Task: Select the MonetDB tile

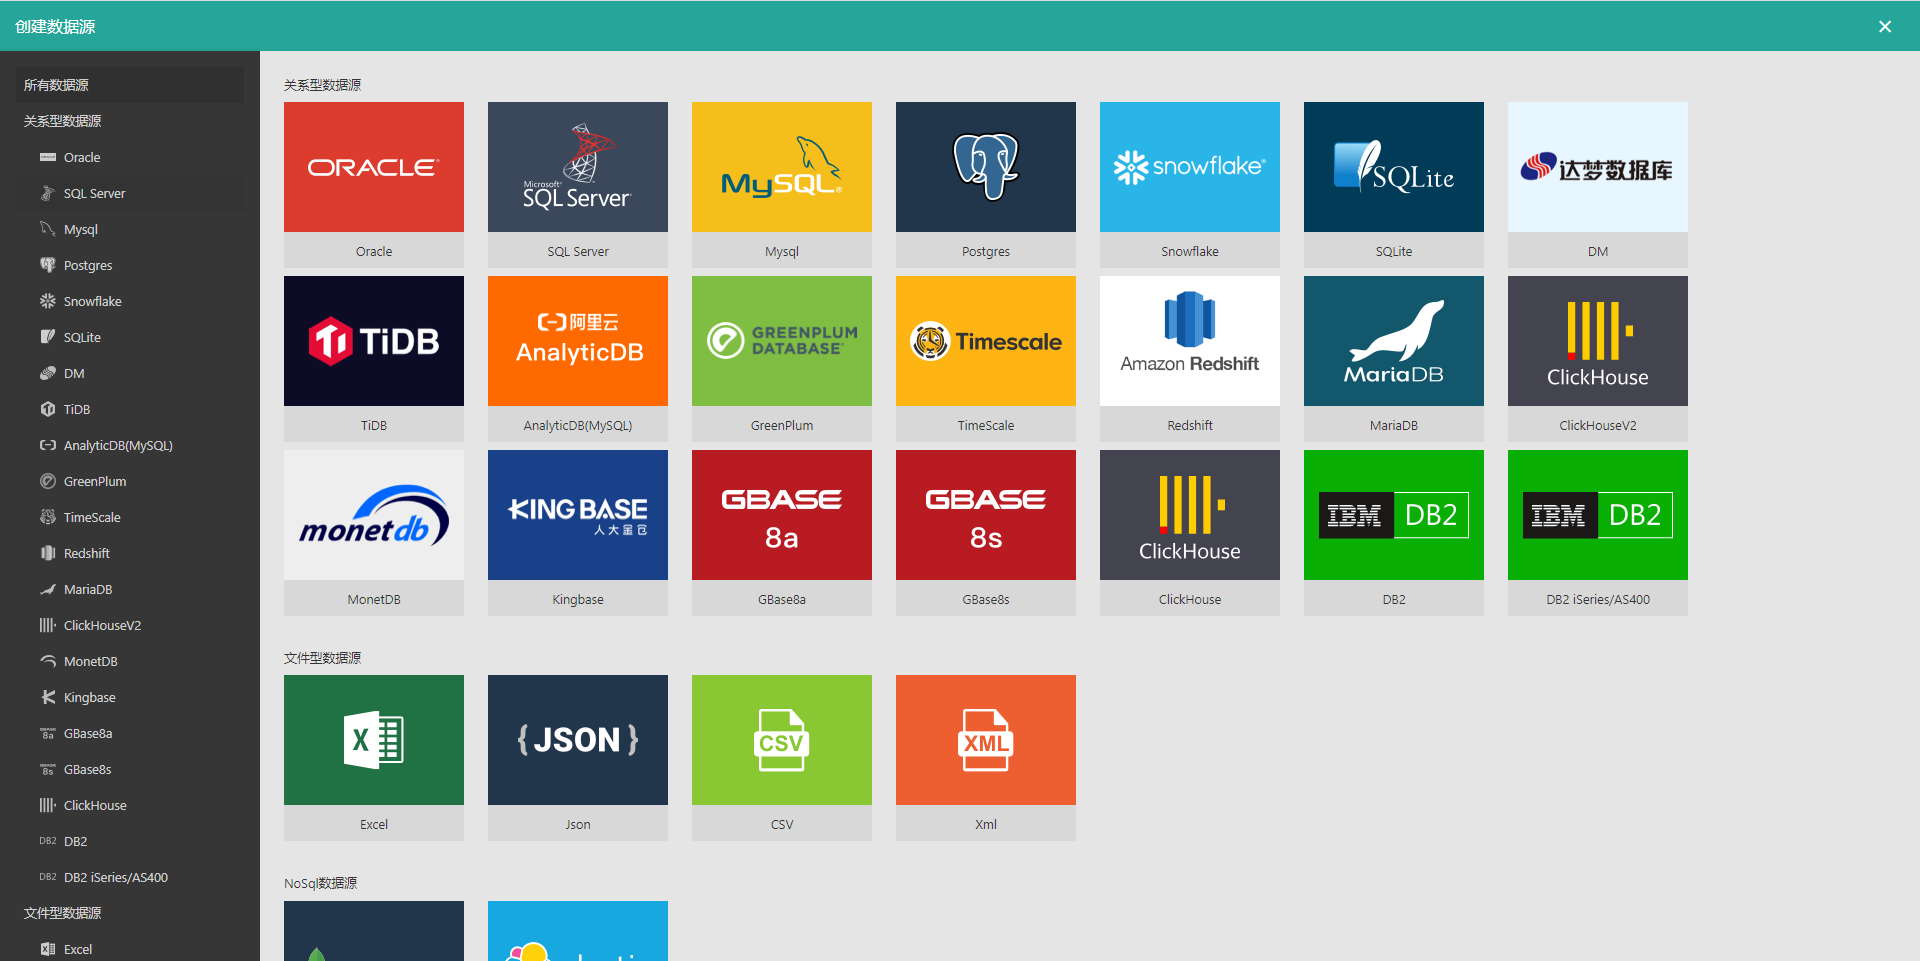Action: click(374, 532)
